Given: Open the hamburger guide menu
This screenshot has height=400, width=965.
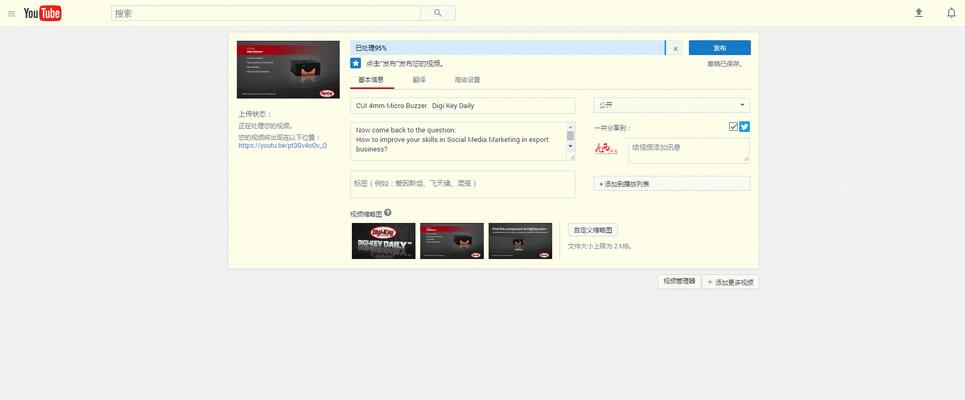Looking at the screenshot, I should pos(11,14).
